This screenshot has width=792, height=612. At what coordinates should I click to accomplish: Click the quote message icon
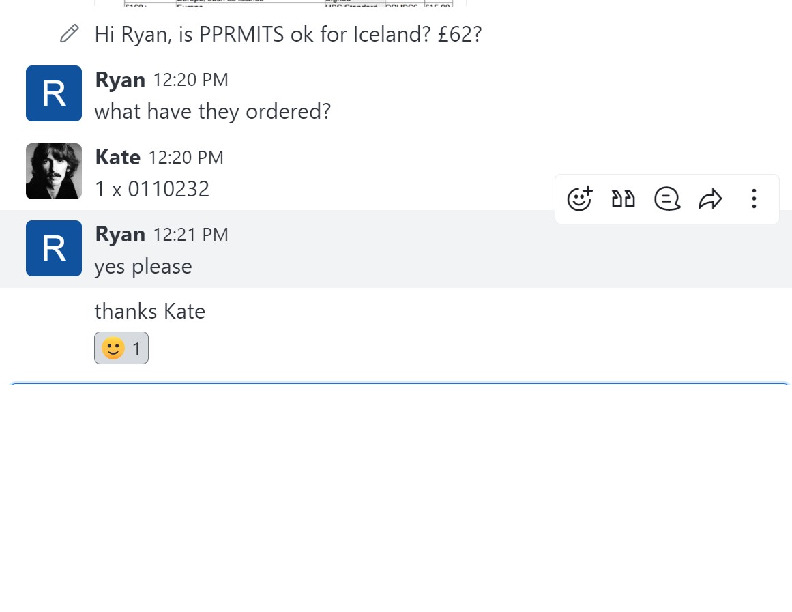[x=624, y=199]
